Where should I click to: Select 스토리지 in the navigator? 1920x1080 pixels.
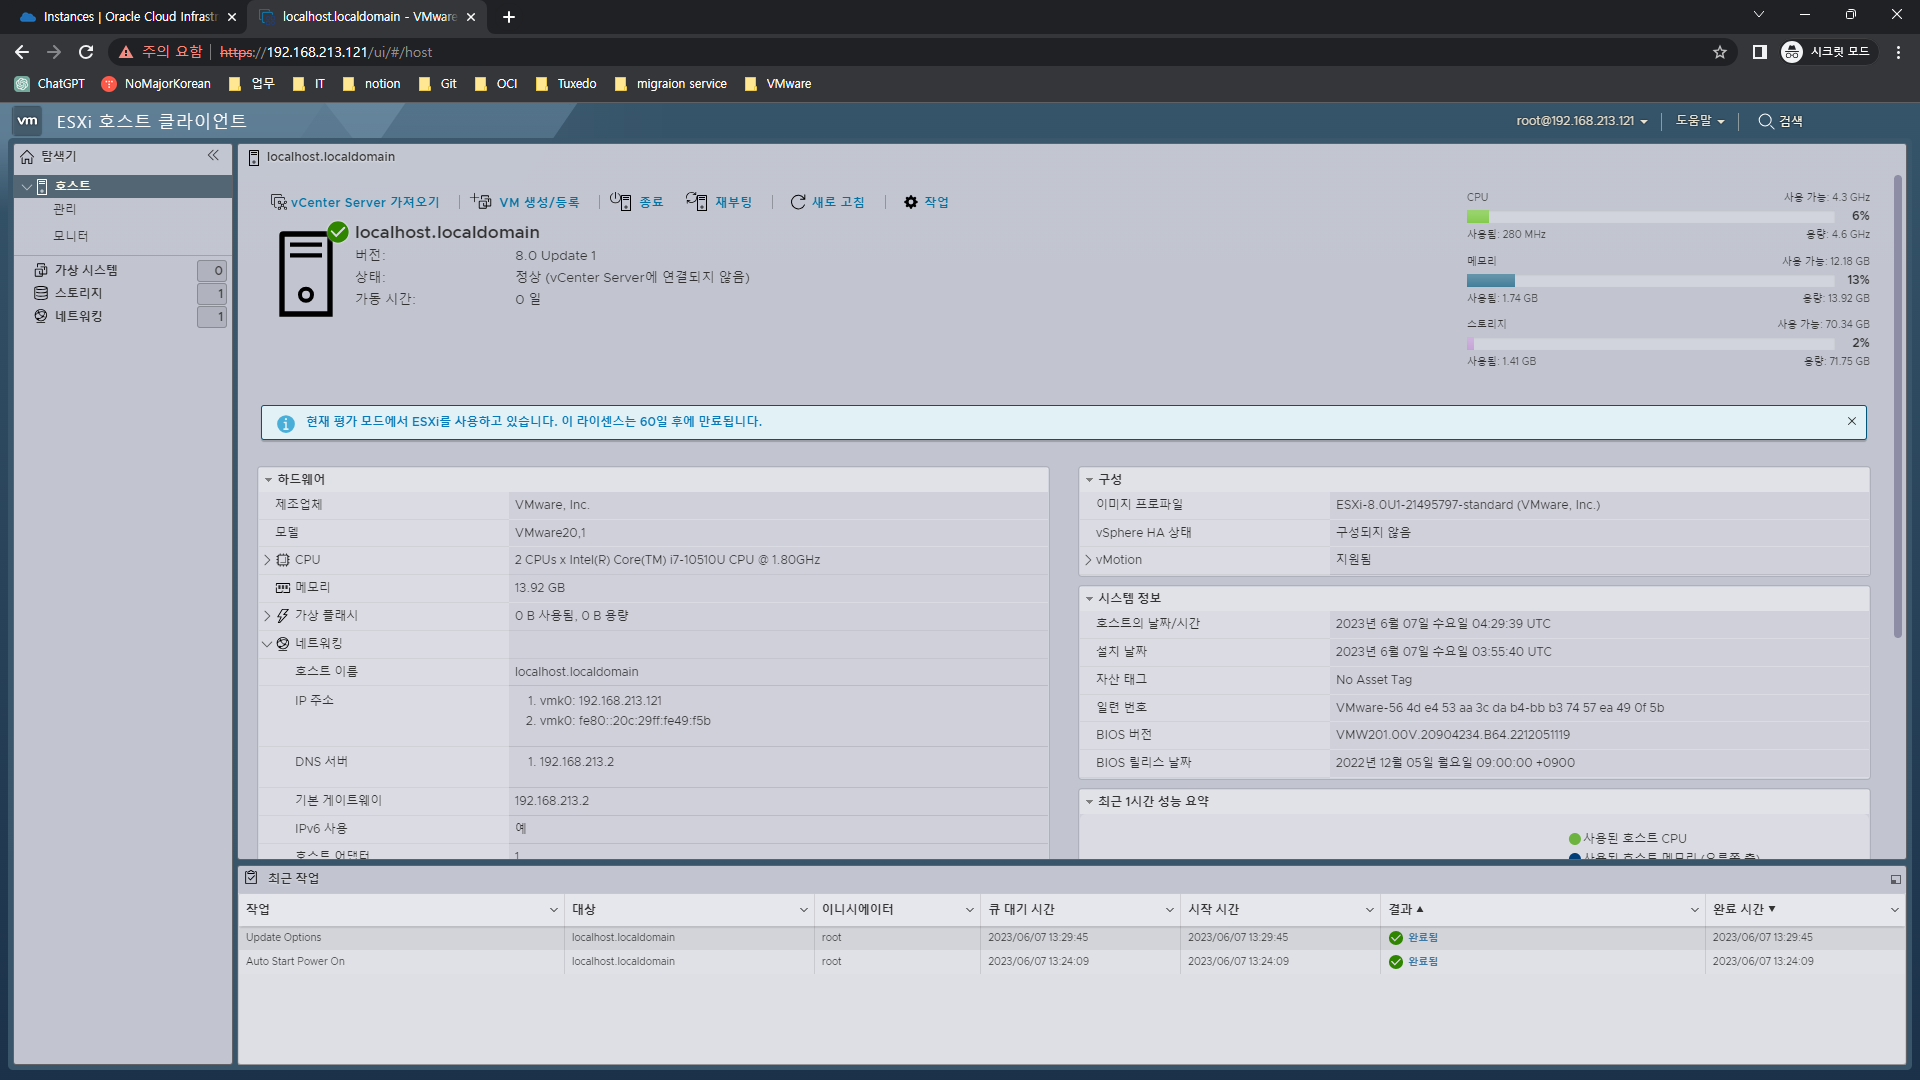pyautogui.click(x=78, y=293)
